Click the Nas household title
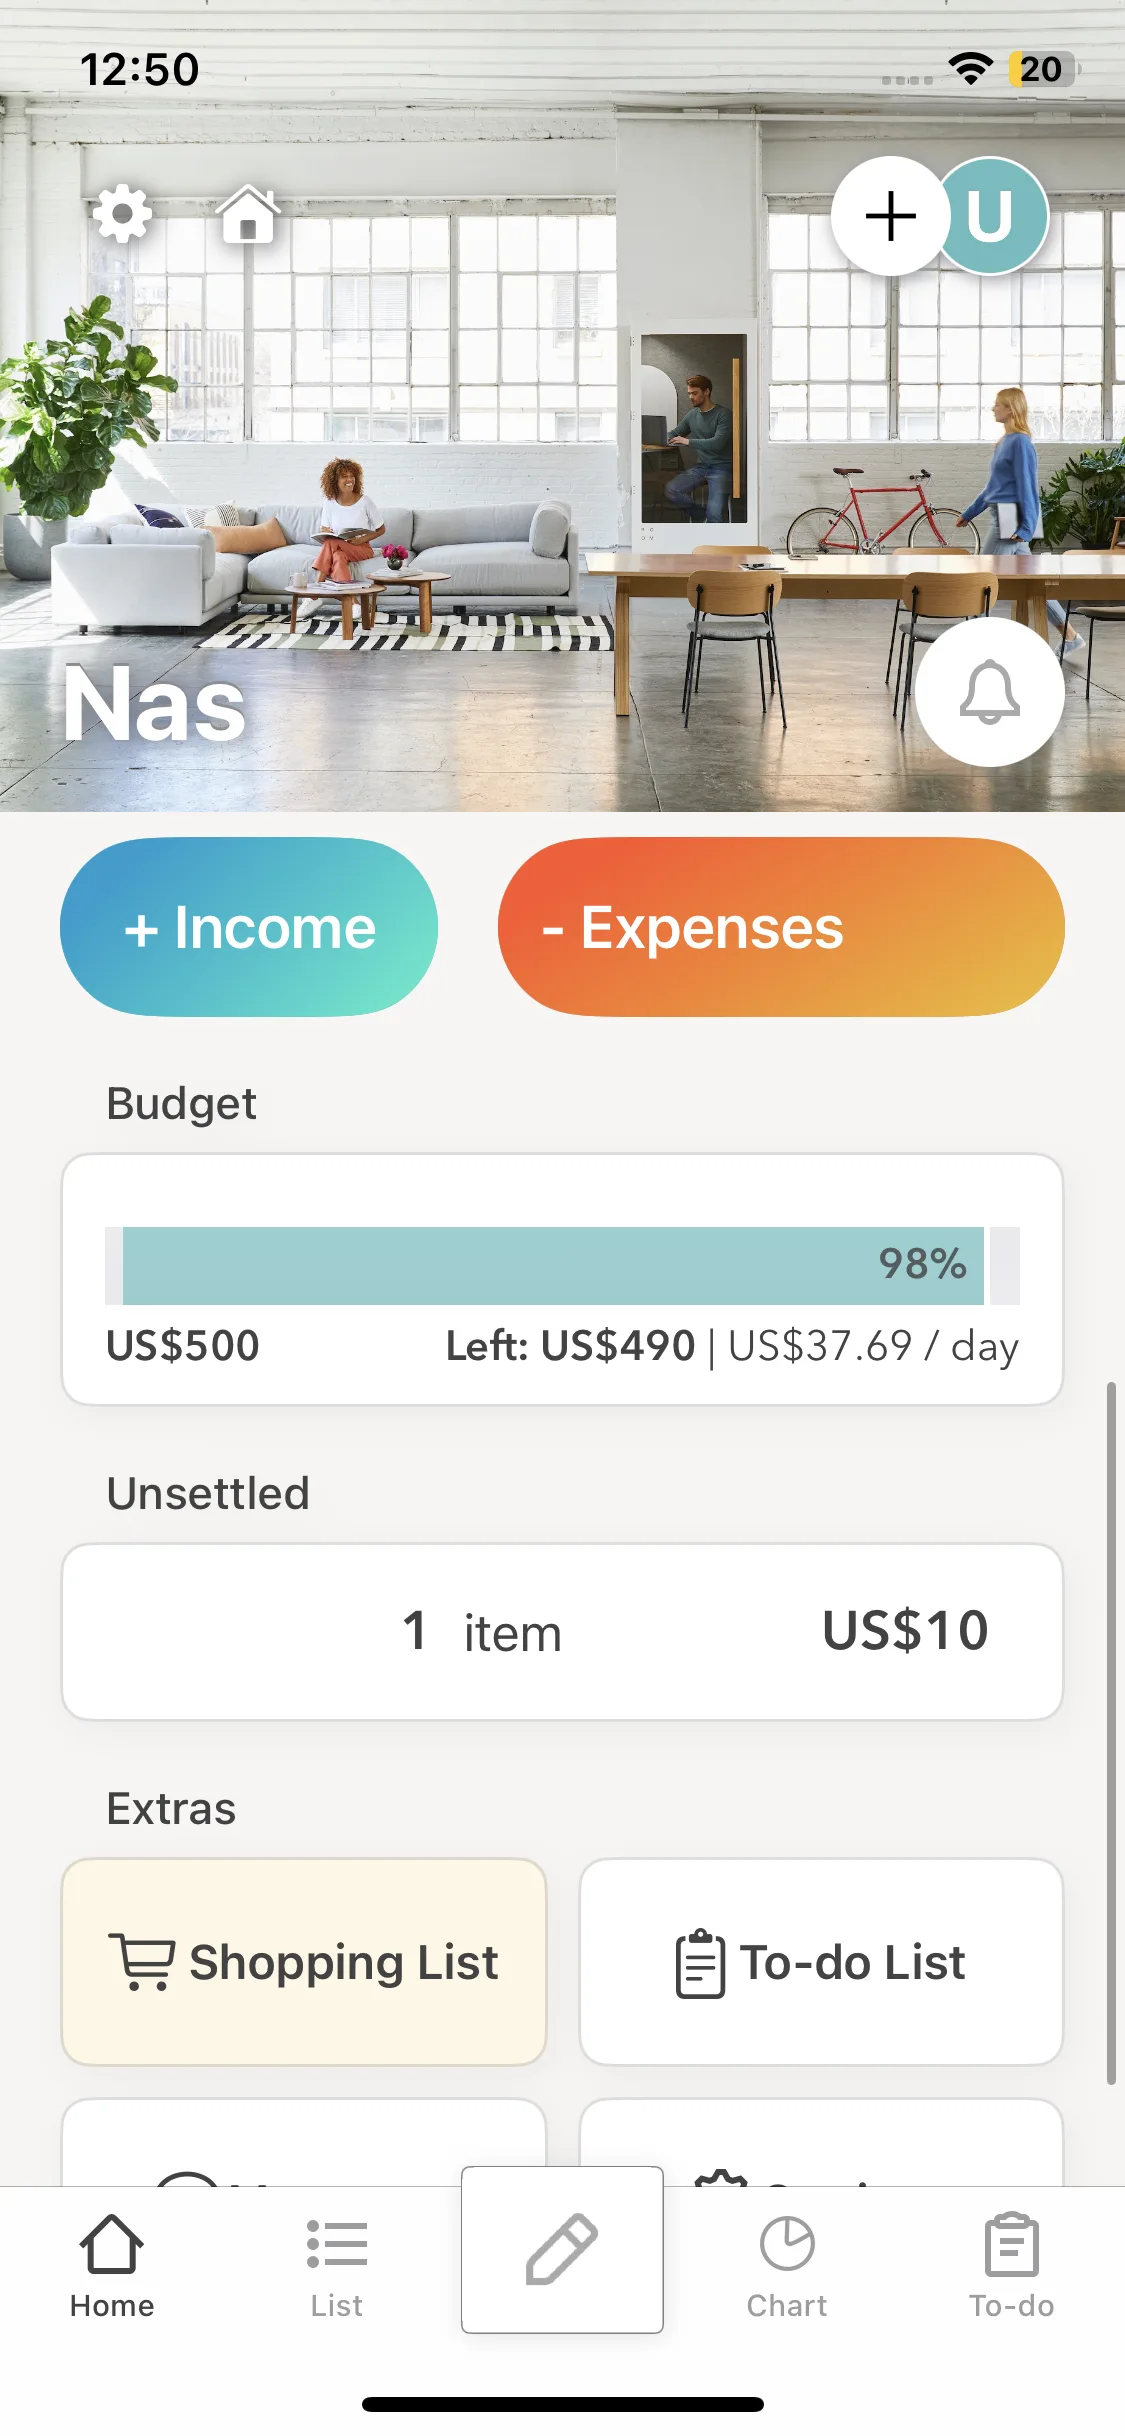The height and width of the screenshot is (2436, 1125). (155, 704)
